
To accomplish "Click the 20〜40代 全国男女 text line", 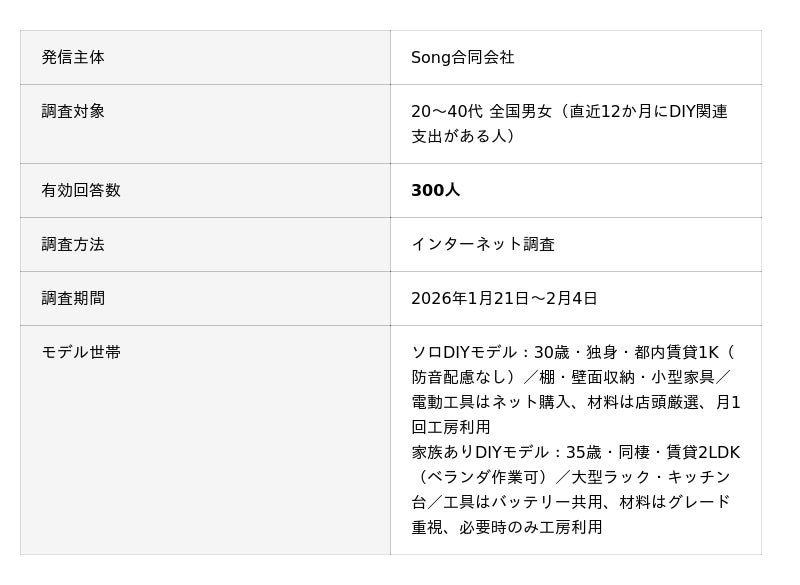I will point(569,112).
